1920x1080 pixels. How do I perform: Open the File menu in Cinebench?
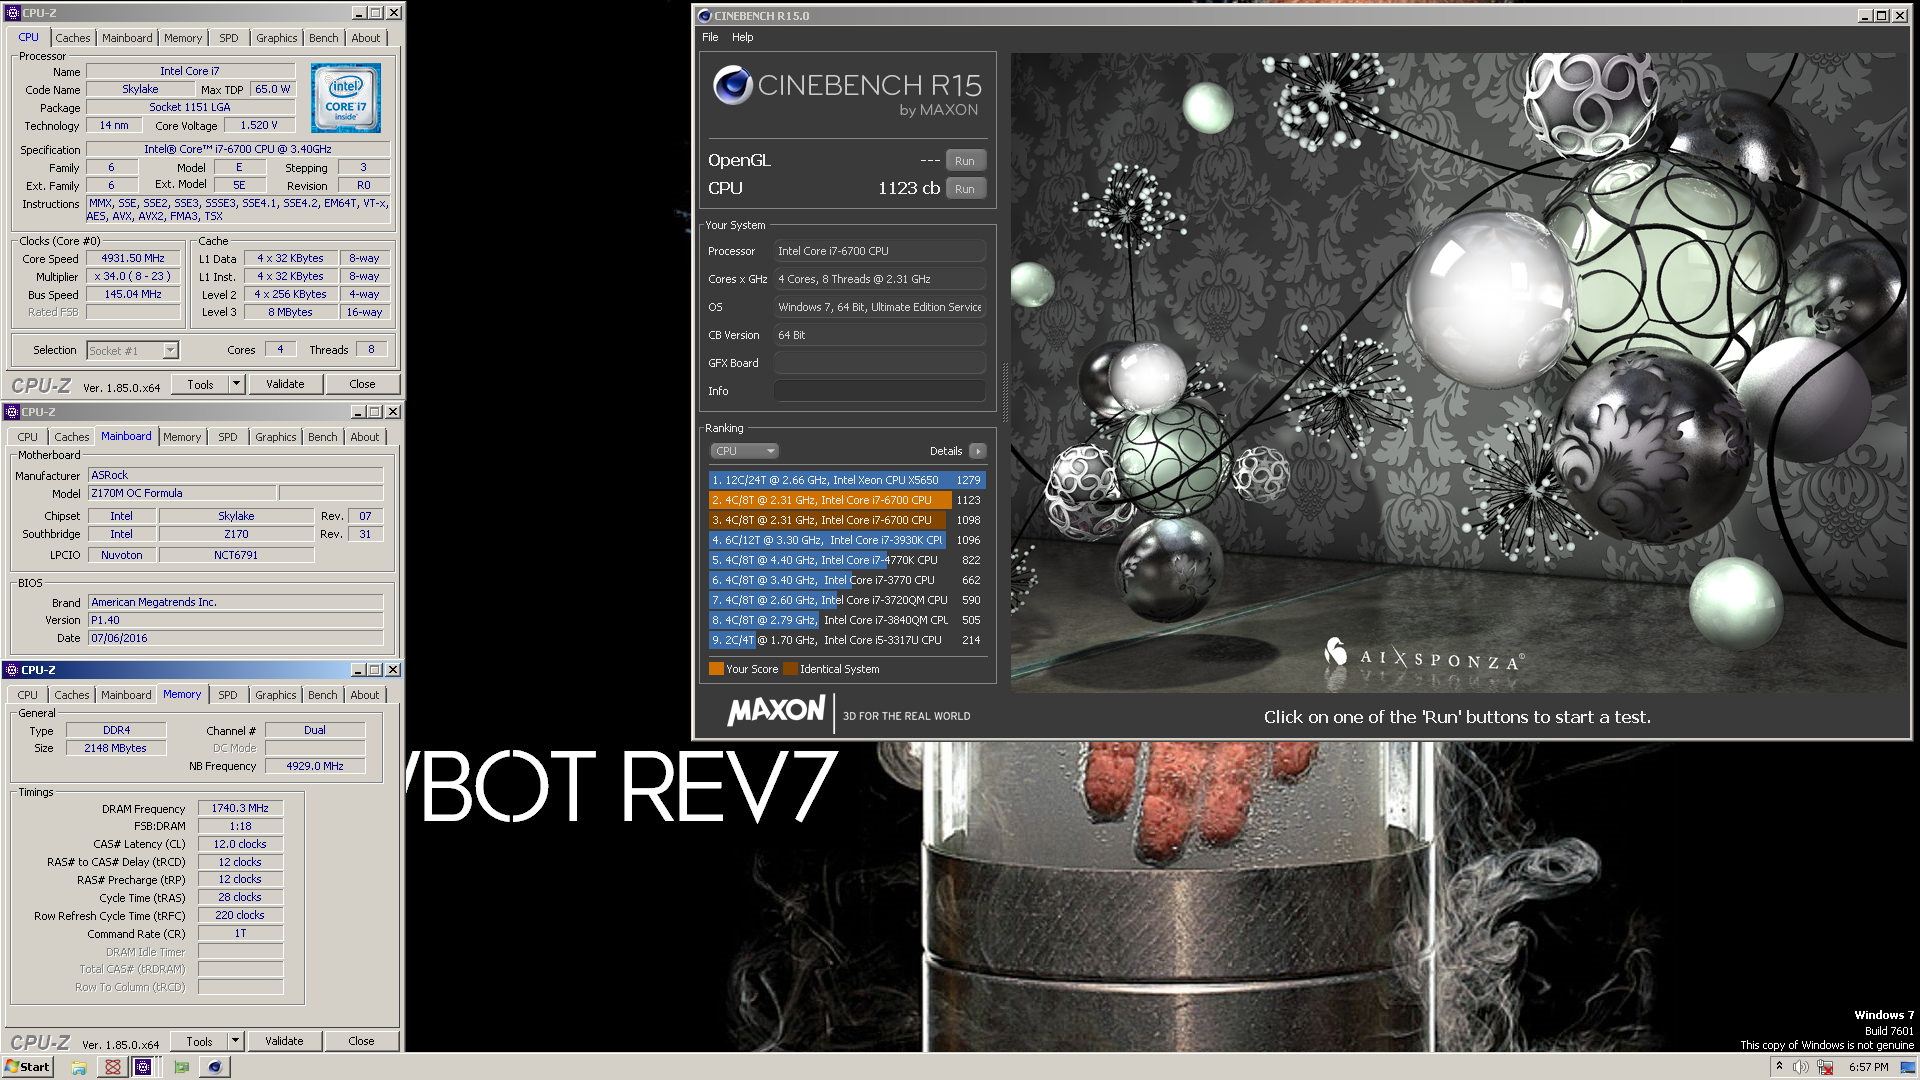[x=710, y=37]
